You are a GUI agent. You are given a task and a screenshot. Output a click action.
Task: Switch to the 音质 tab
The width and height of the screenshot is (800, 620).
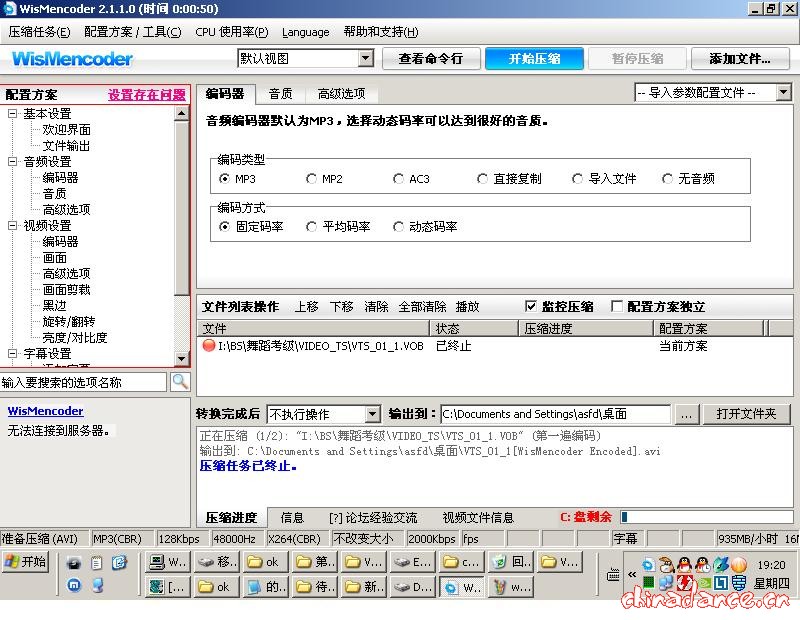tap(280, 94)
